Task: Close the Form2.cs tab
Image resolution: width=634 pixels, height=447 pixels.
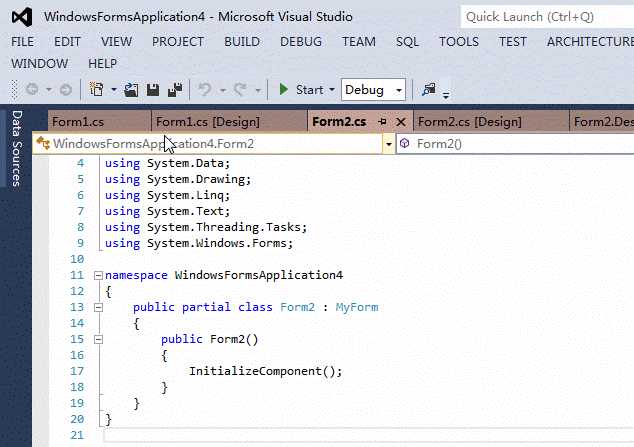Action: coord(401,122)
